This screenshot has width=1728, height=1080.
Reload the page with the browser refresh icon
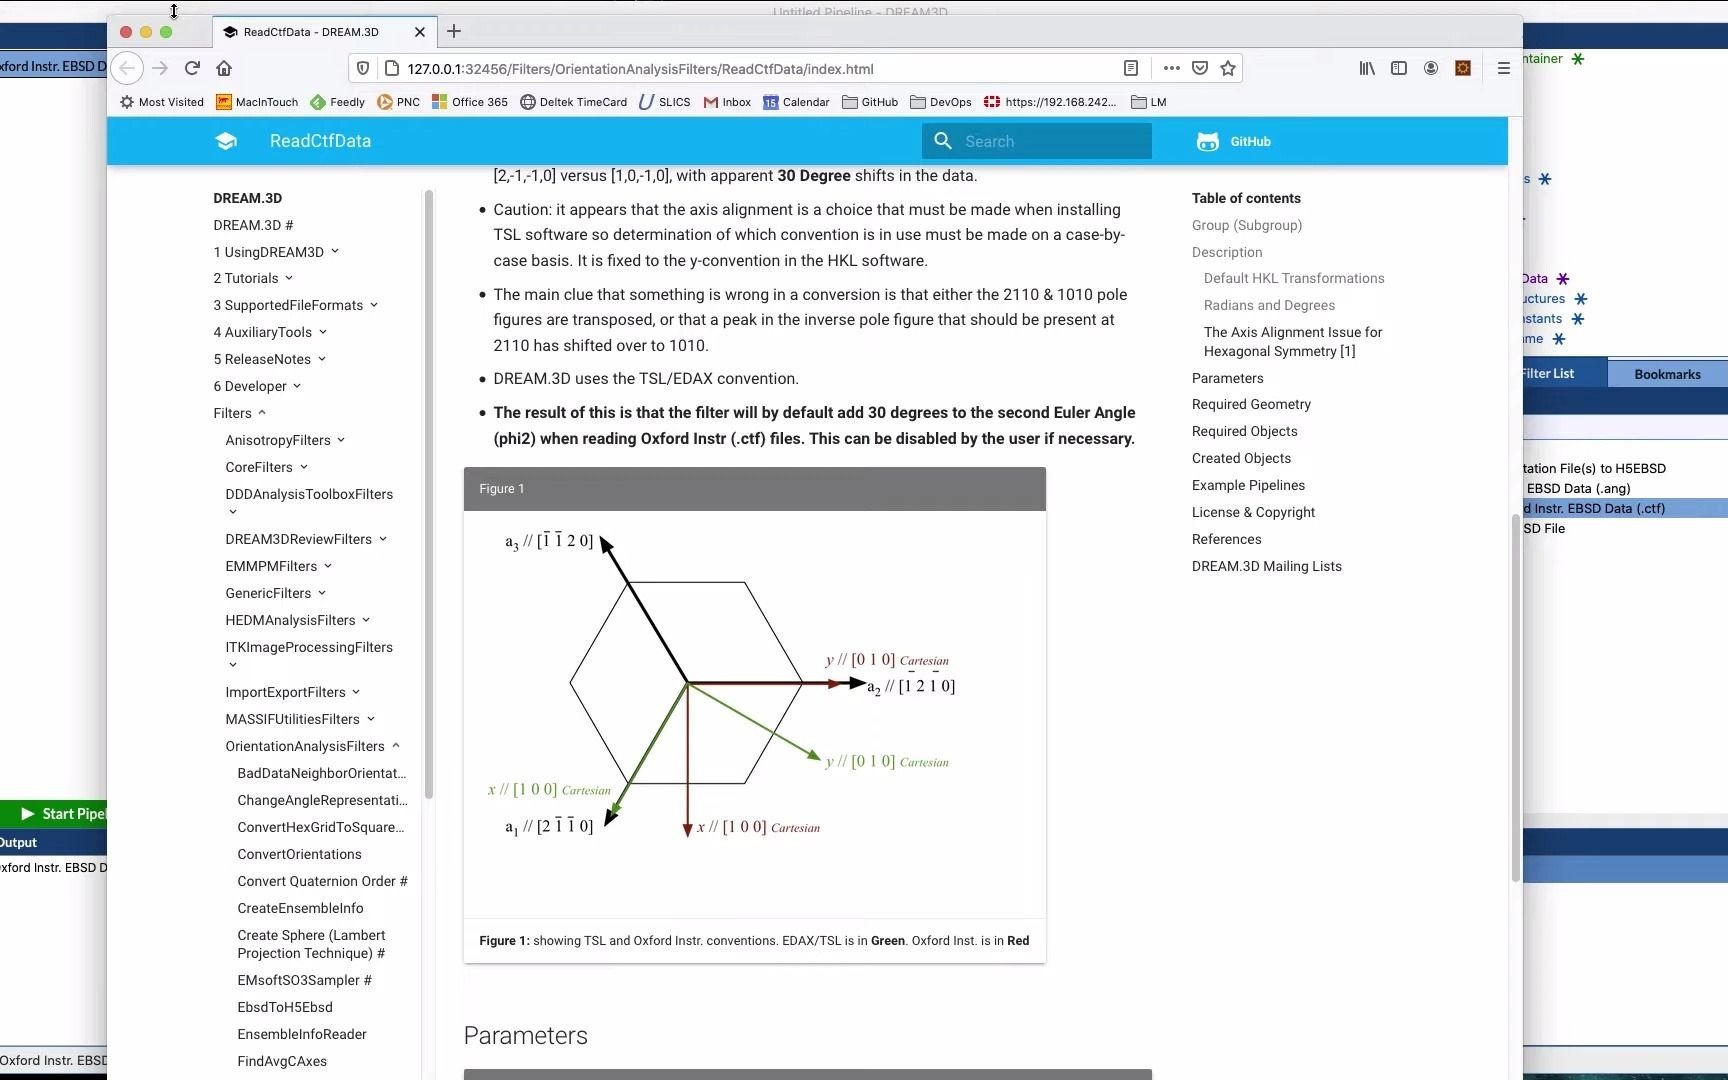(192, 68)
